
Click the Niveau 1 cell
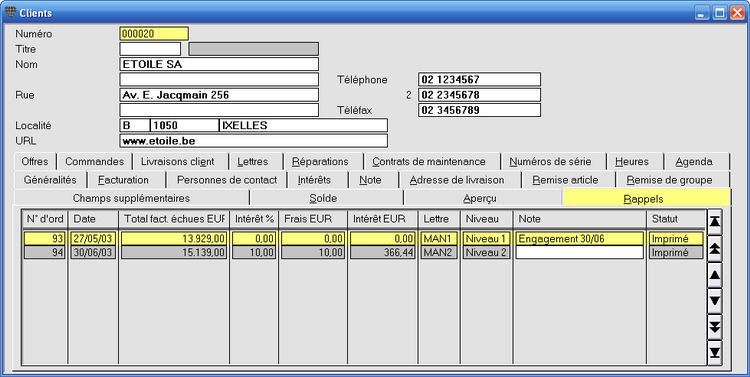[x=486, y=238]
